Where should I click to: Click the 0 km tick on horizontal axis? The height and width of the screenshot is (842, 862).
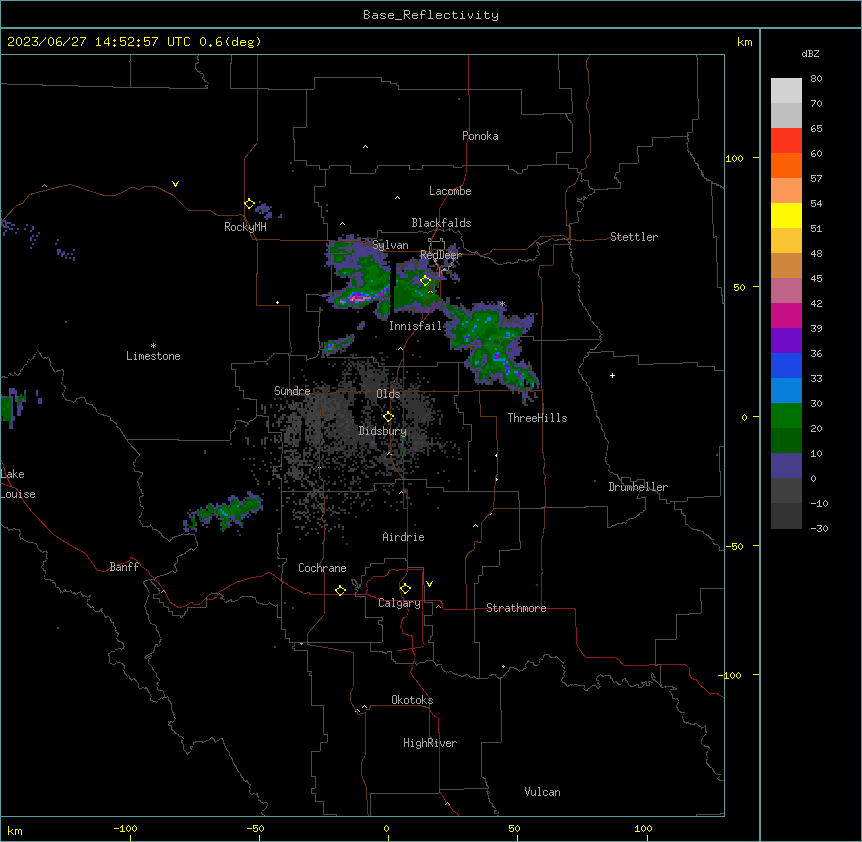click(x=386, y=828)
